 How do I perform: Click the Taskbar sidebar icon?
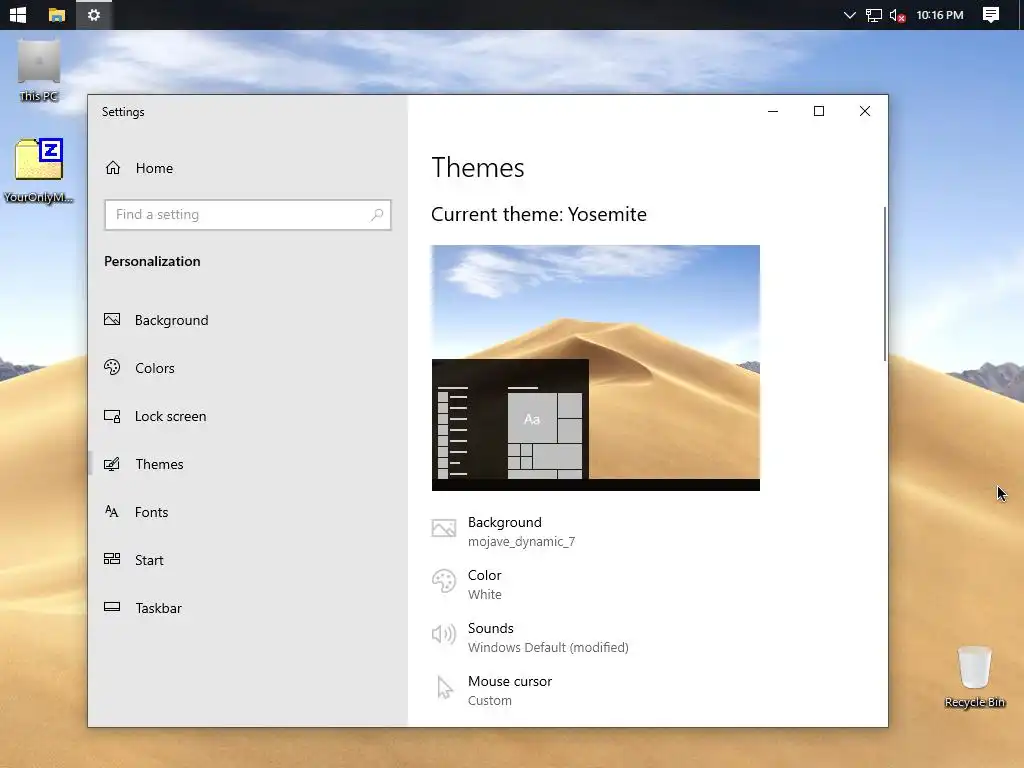click(112, 607)
